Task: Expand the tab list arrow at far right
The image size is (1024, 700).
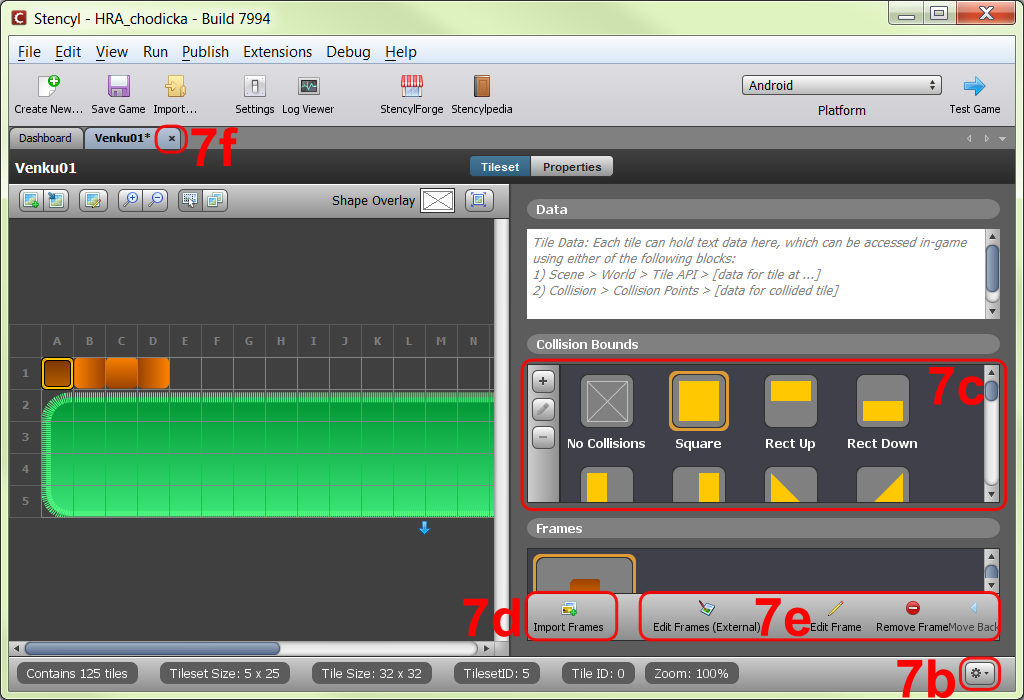Action: point(1002,138)
